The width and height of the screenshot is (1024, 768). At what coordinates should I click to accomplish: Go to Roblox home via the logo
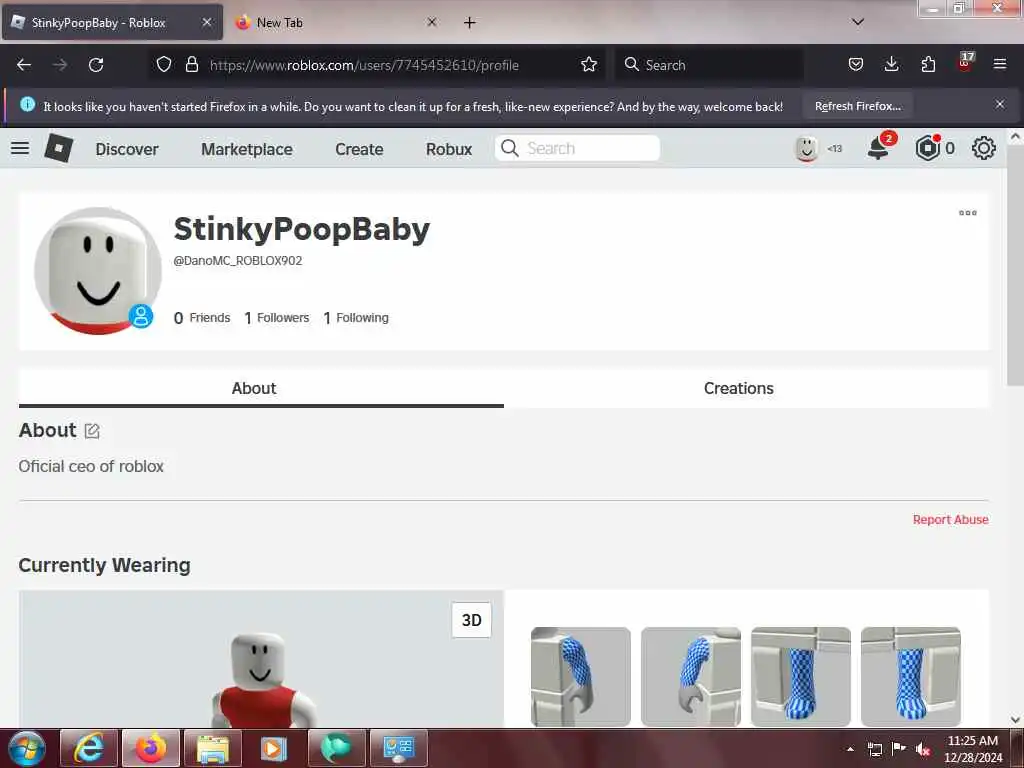tap(59, 148)
